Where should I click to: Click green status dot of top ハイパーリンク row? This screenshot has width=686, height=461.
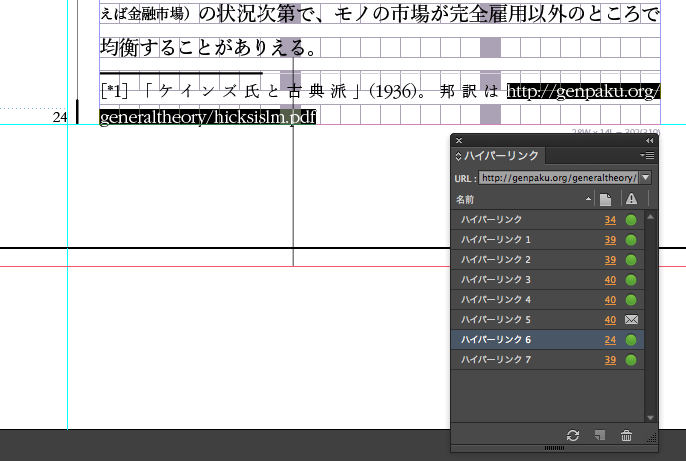click(x=631, y=220)
